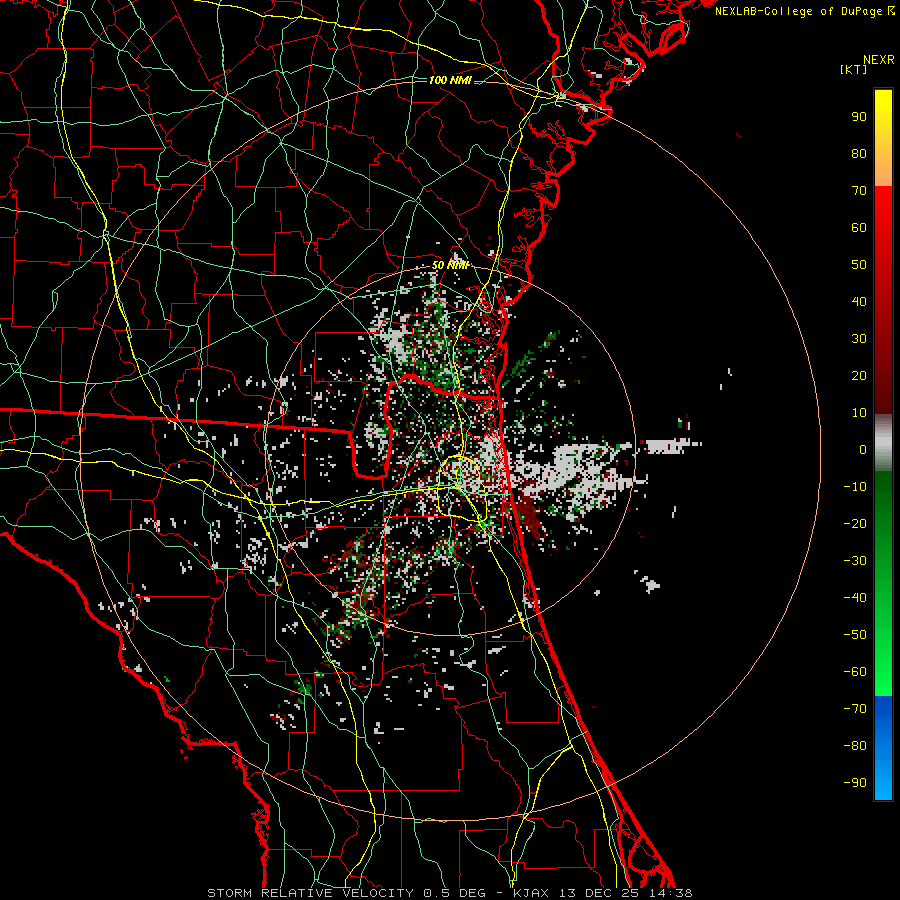Viewport: 900px width, 900px height.
Task: Click the 60 value on velocity scale
Action: click(x=859, y=228)
